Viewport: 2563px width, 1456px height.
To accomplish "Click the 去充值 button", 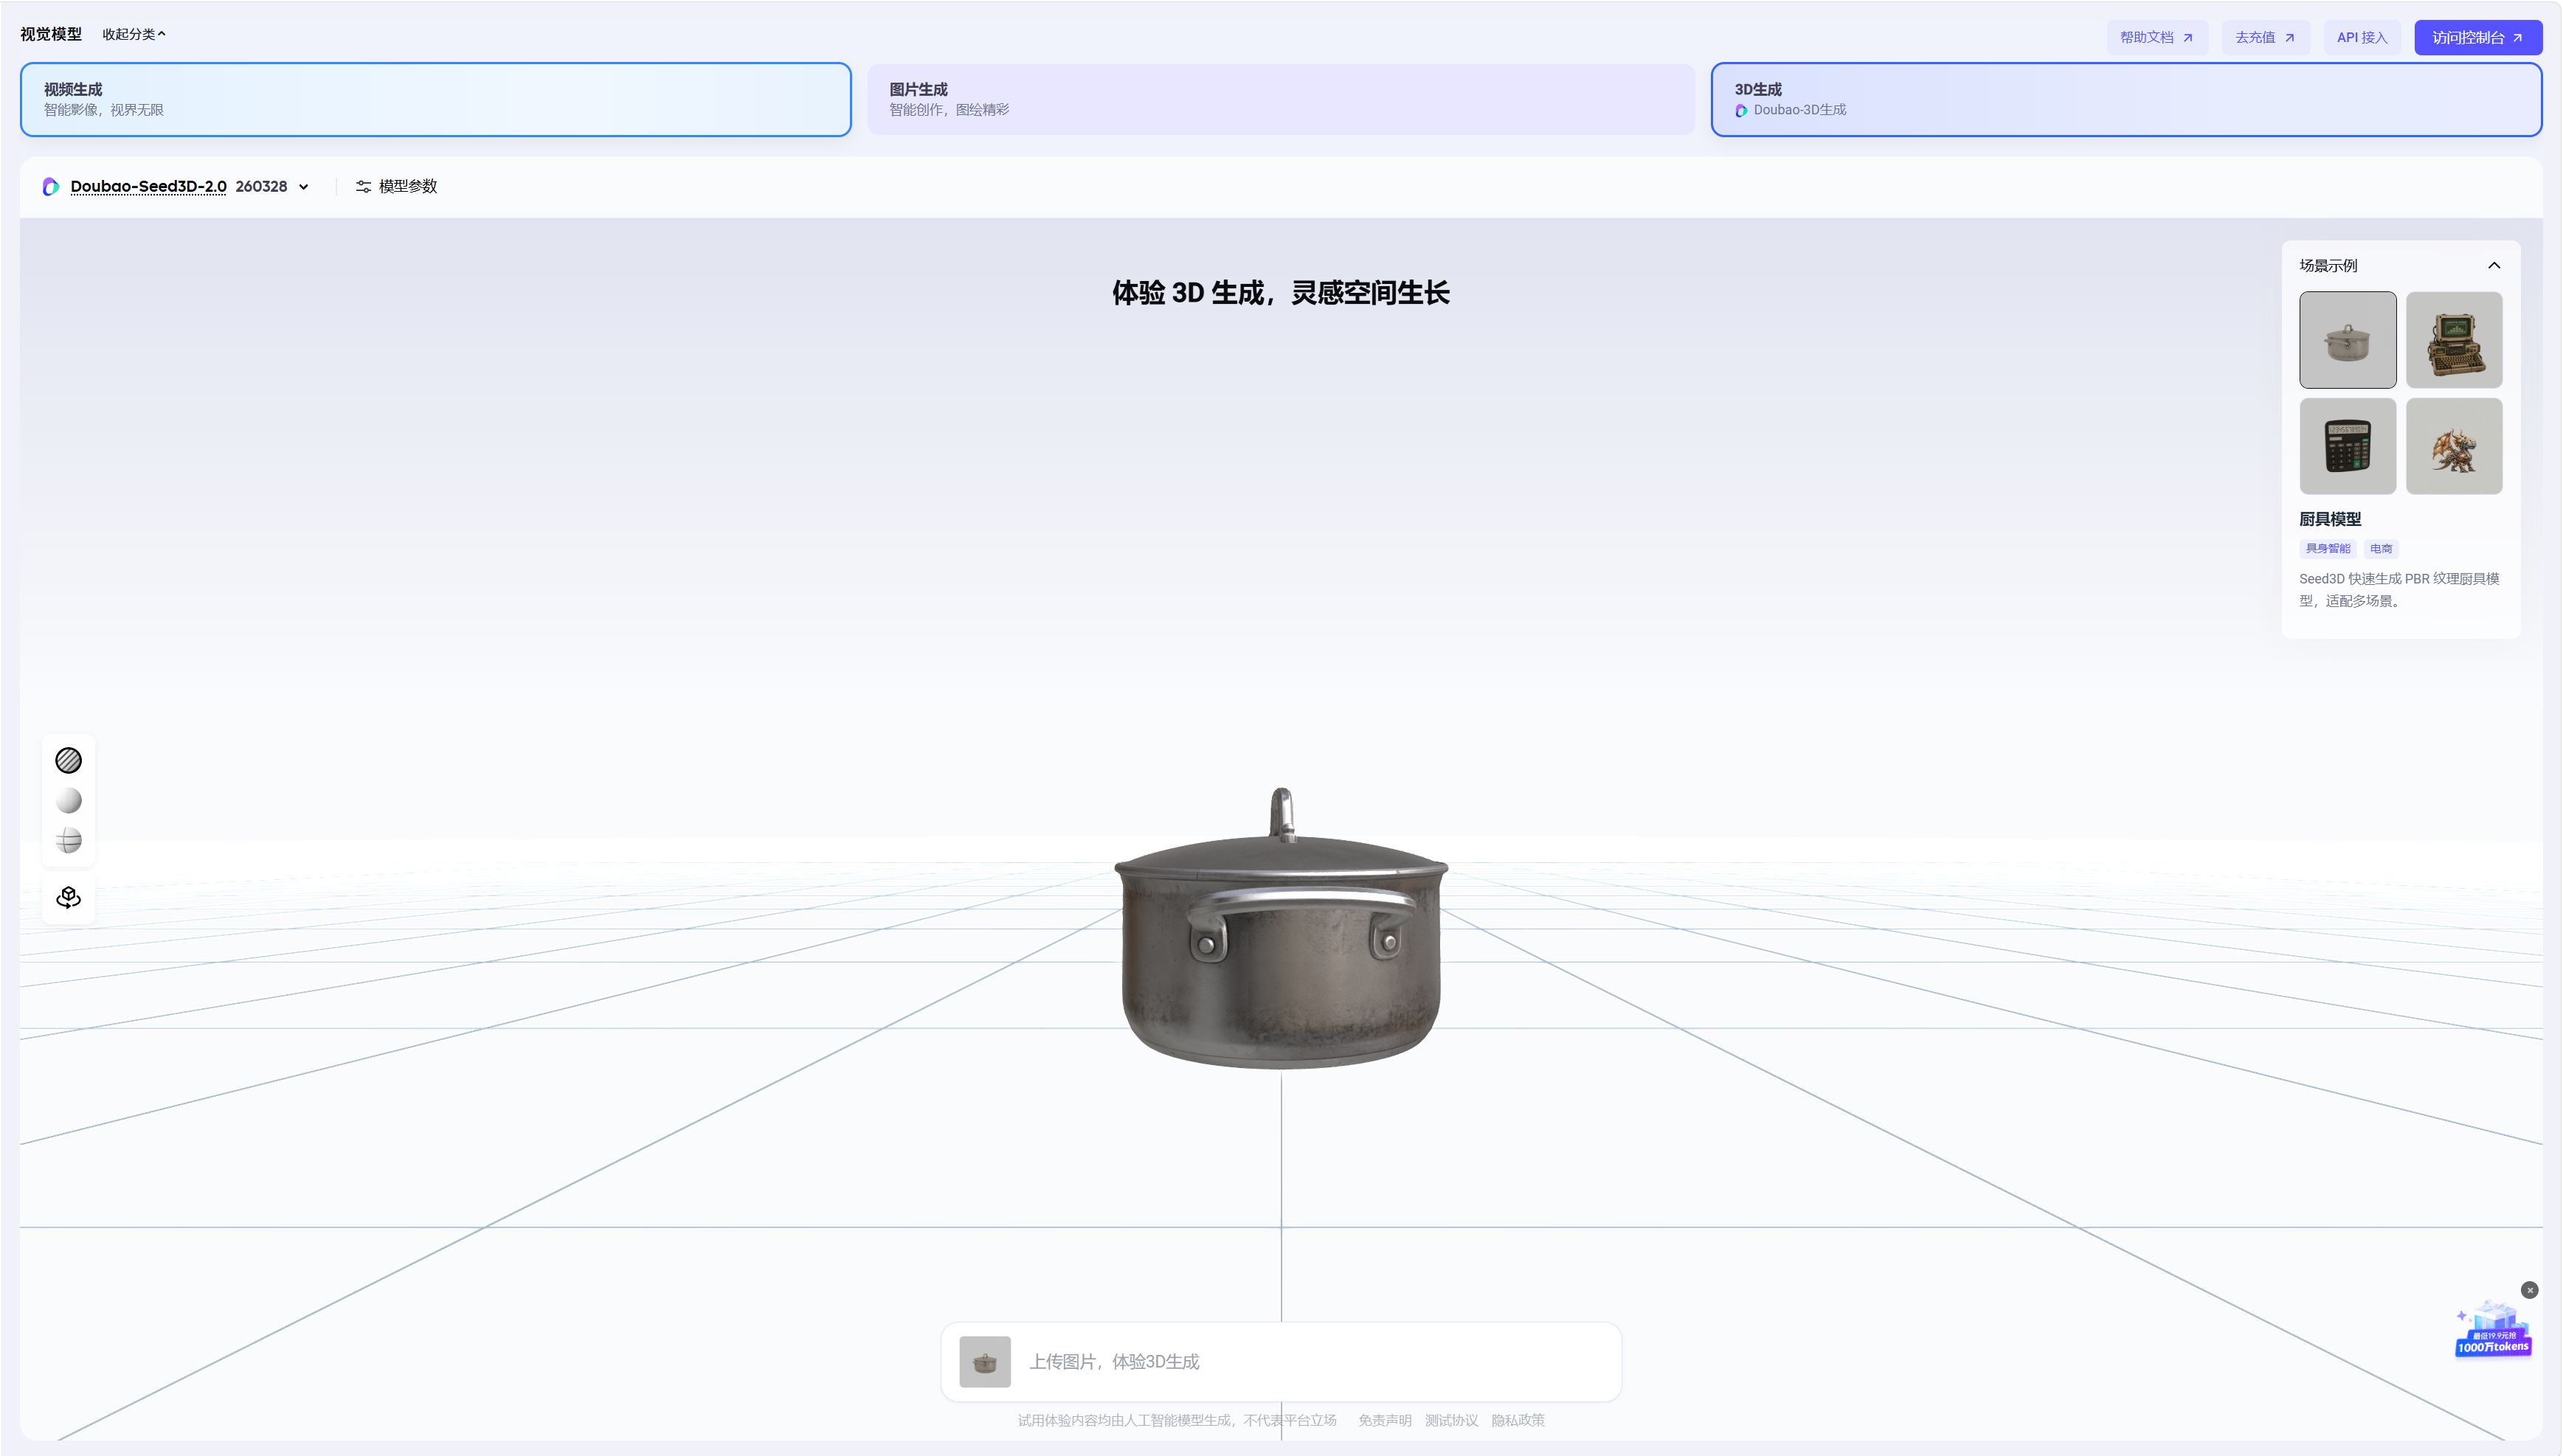I will [2264, 37].
